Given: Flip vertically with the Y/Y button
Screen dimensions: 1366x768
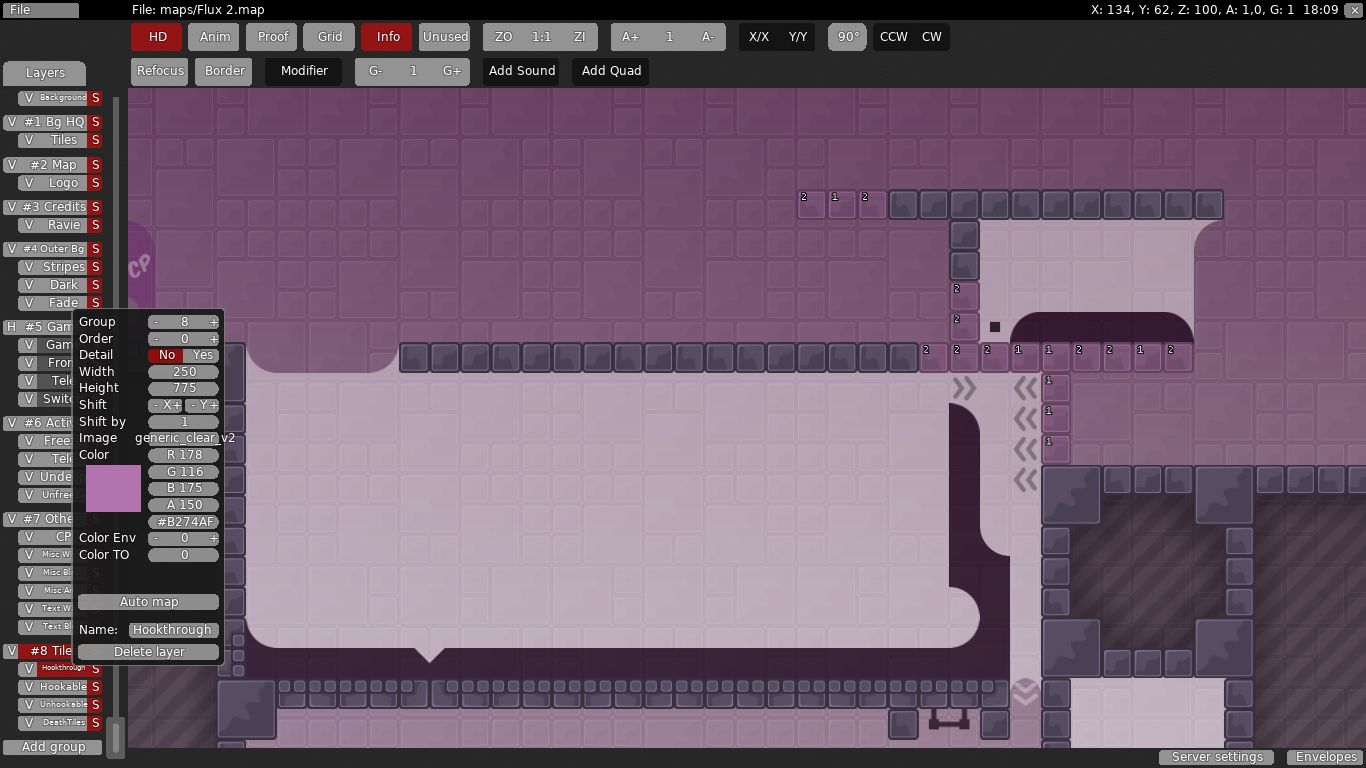Looking at the screenshot, I should click(797, 37).
